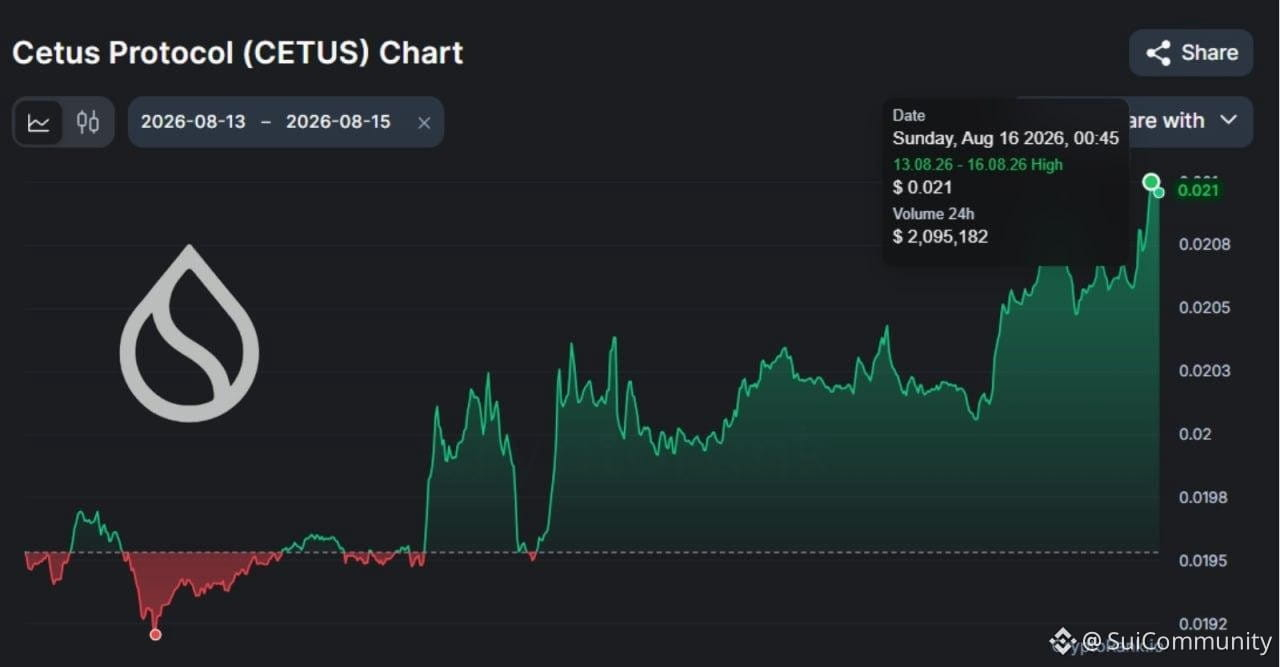Screen dimensions: 1280x667
Task: Share the CETUS chart
Action: pos(1191,53)
